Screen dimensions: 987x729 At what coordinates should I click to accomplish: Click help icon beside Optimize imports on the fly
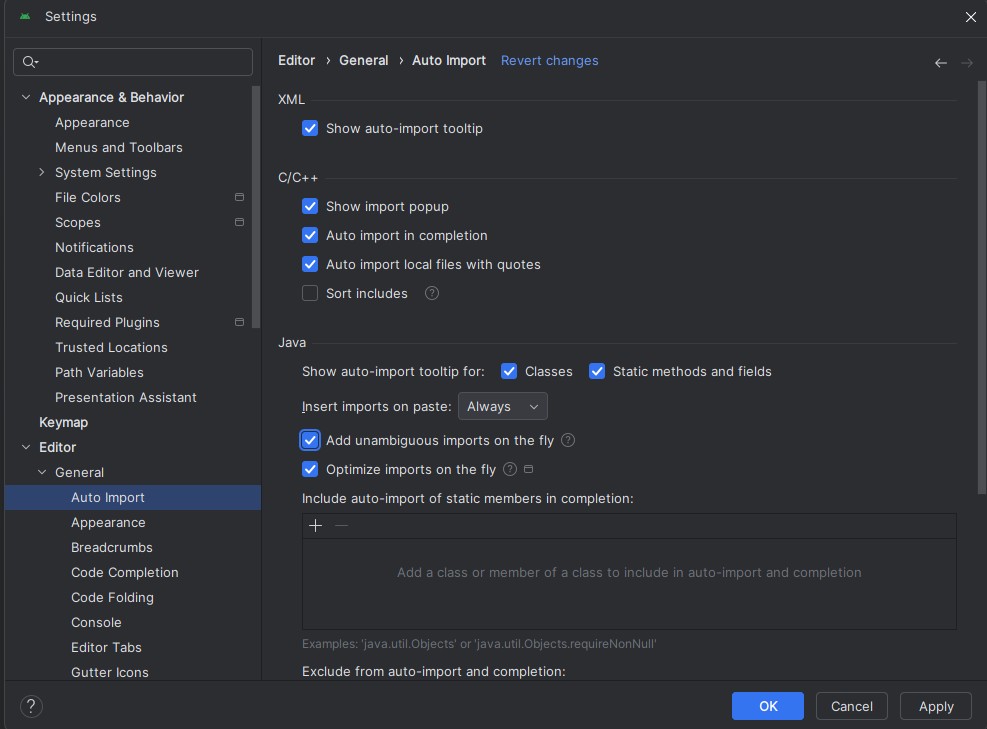click(510, 470)
